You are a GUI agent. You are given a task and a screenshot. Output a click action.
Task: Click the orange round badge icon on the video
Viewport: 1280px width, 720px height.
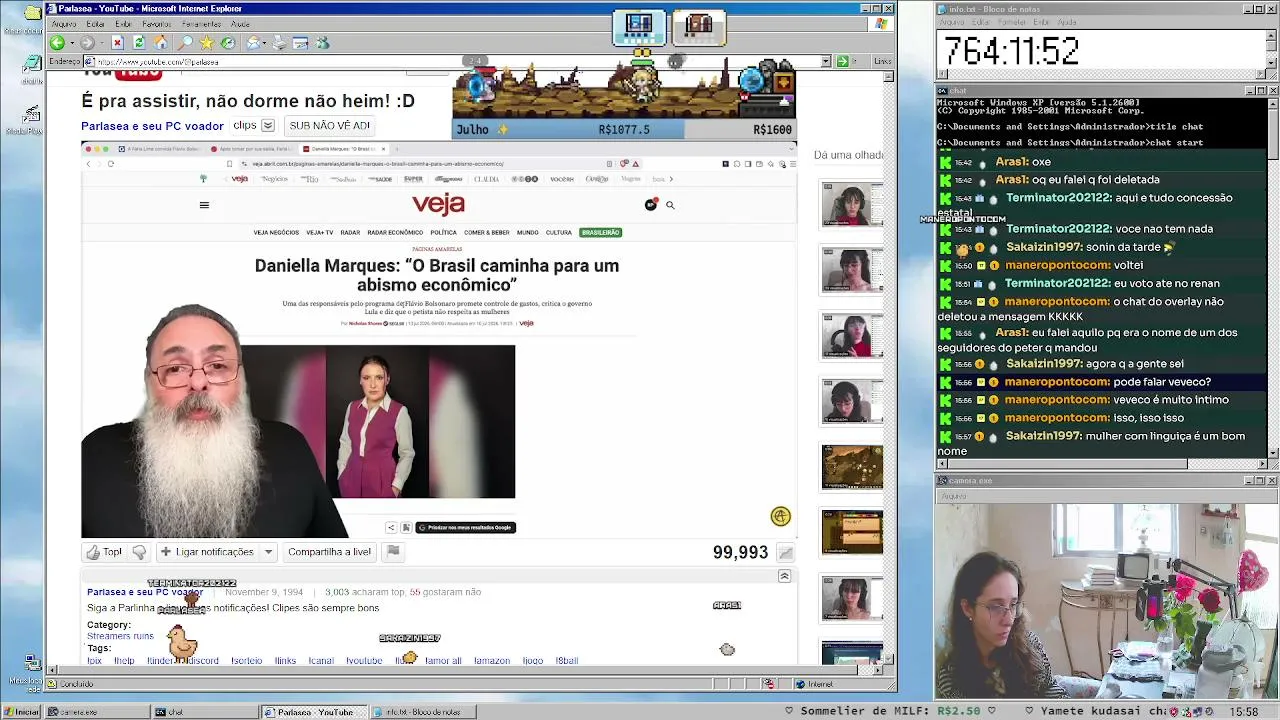(x=781, y=516)
